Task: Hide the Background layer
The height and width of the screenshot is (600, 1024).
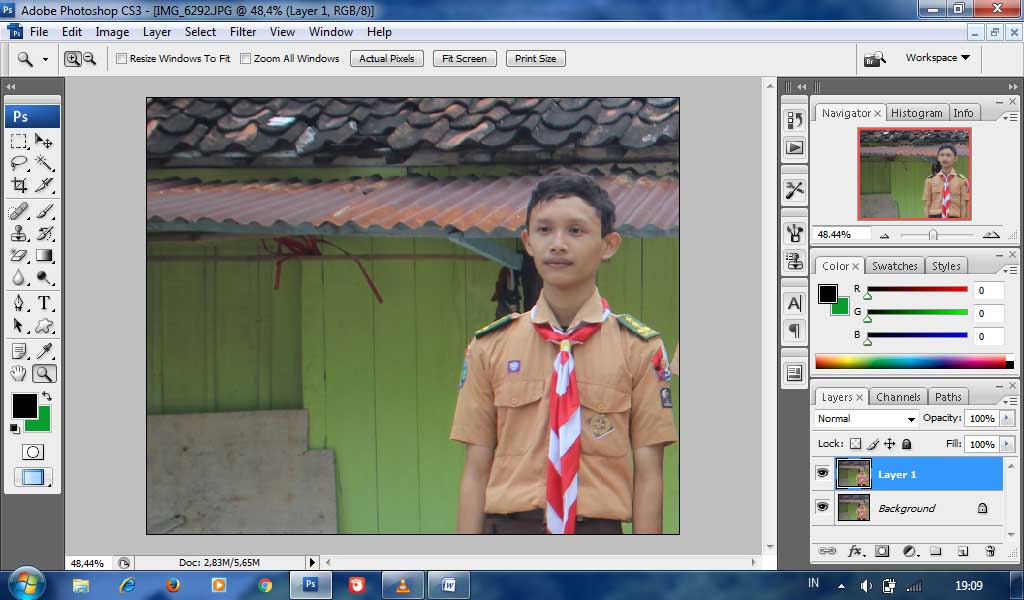Action: (822, 508)
